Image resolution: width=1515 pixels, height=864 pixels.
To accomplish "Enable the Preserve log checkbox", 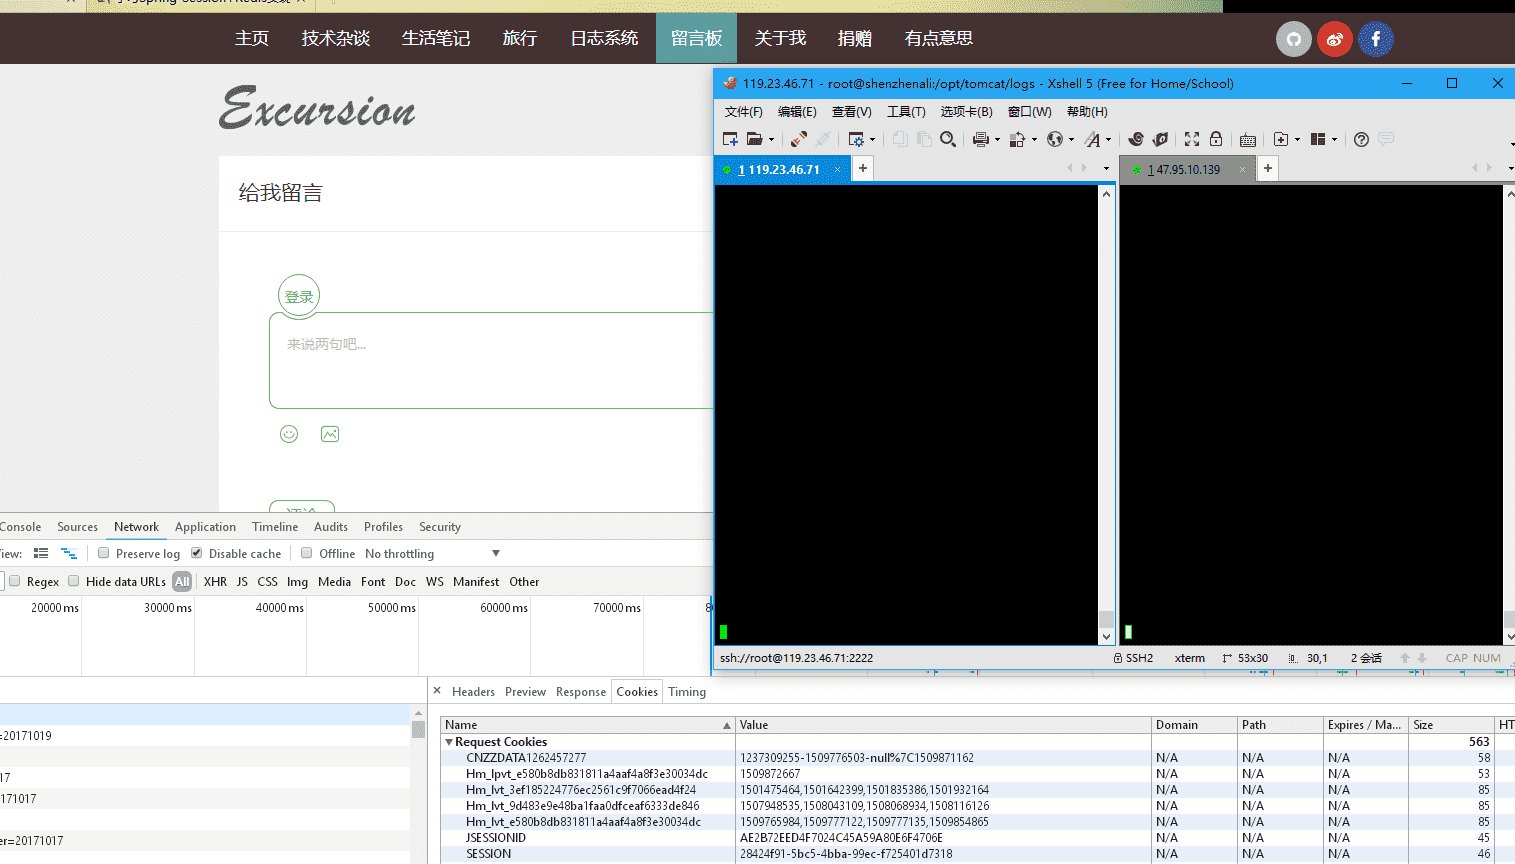I will [103, 553].
